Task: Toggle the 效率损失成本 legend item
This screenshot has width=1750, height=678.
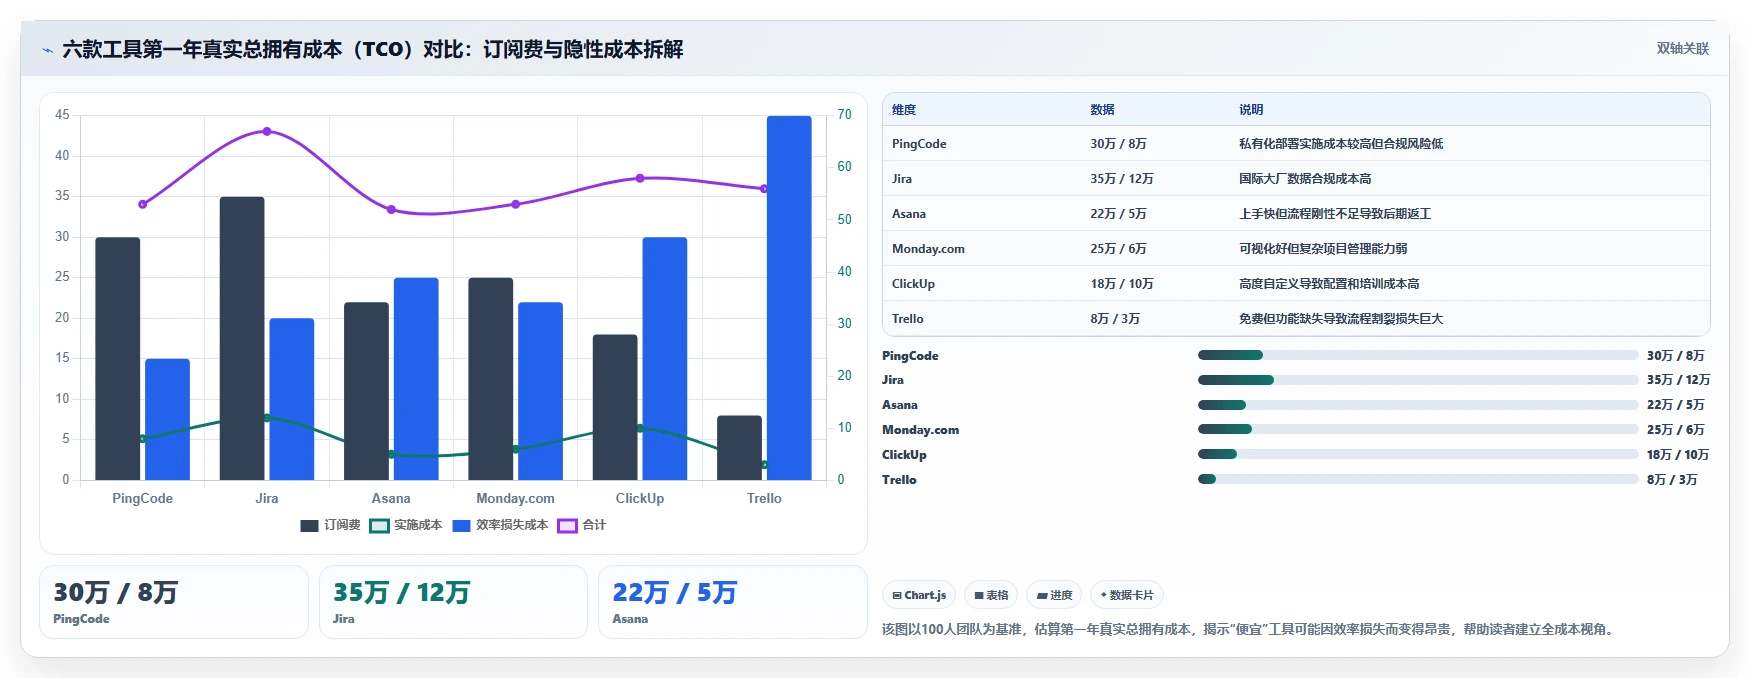Action: (500, 525)
